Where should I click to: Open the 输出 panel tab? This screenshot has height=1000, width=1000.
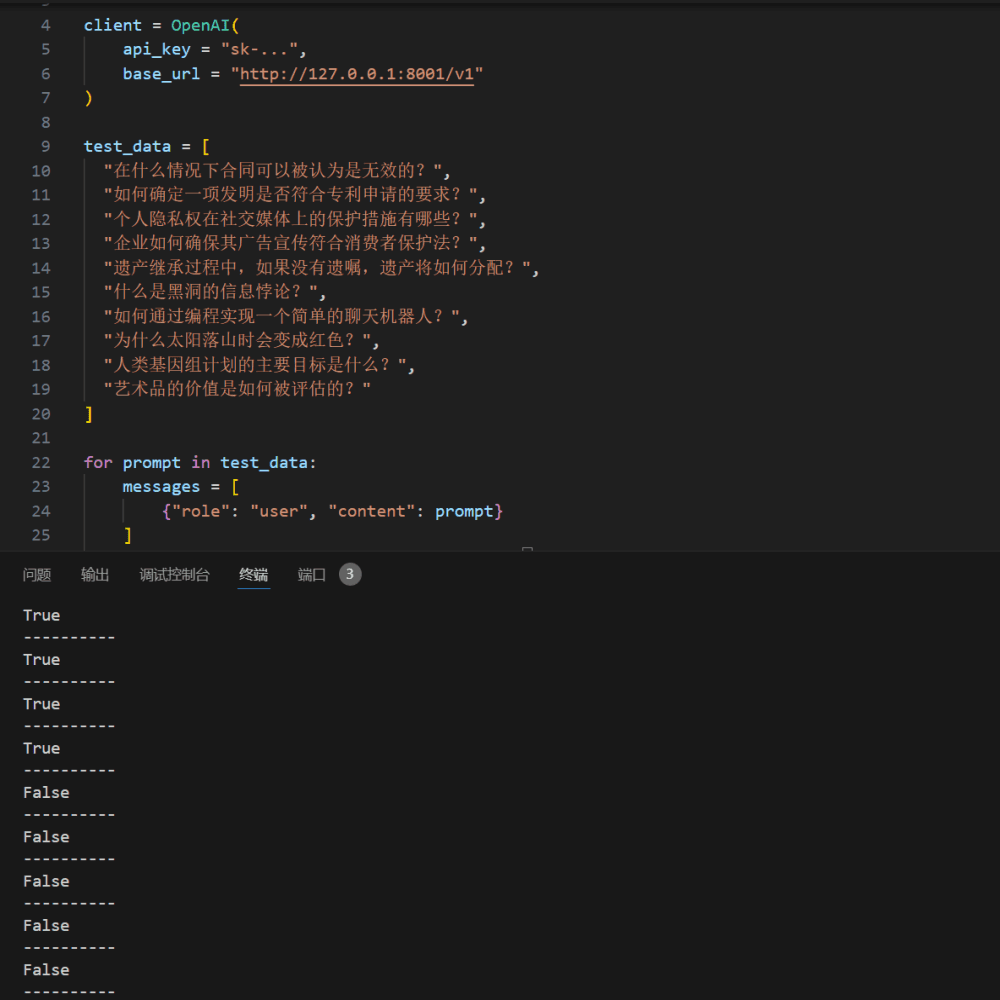tap(95, 575)
